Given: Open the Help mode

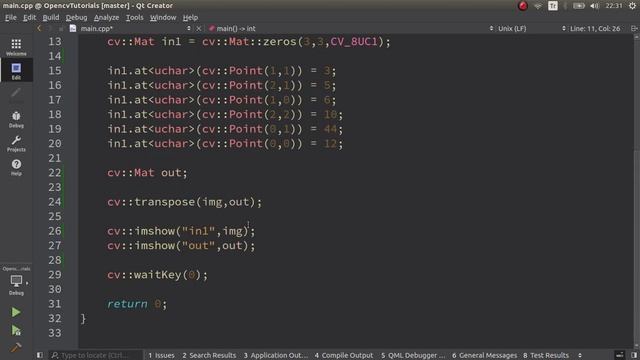Looking at the screenshot, I should [x=16, y=167].
